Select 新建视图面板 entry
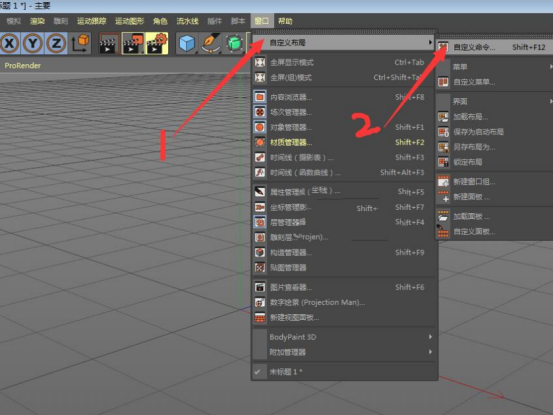The height and width of the screenshot is (415, 553). (344, 318)
